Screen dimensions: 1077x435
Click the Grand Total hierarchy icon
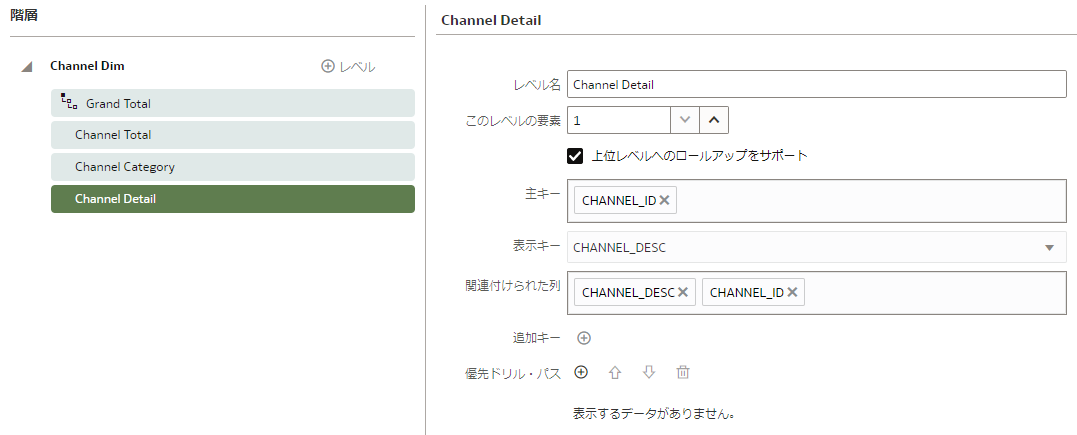(x=69, y=102)
